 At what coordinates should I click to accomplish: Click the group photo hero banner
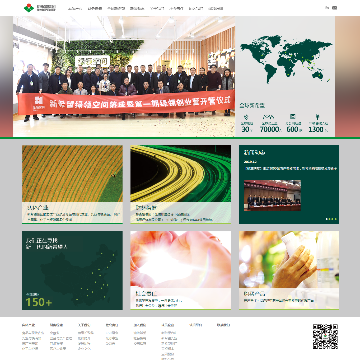(124, 76)
